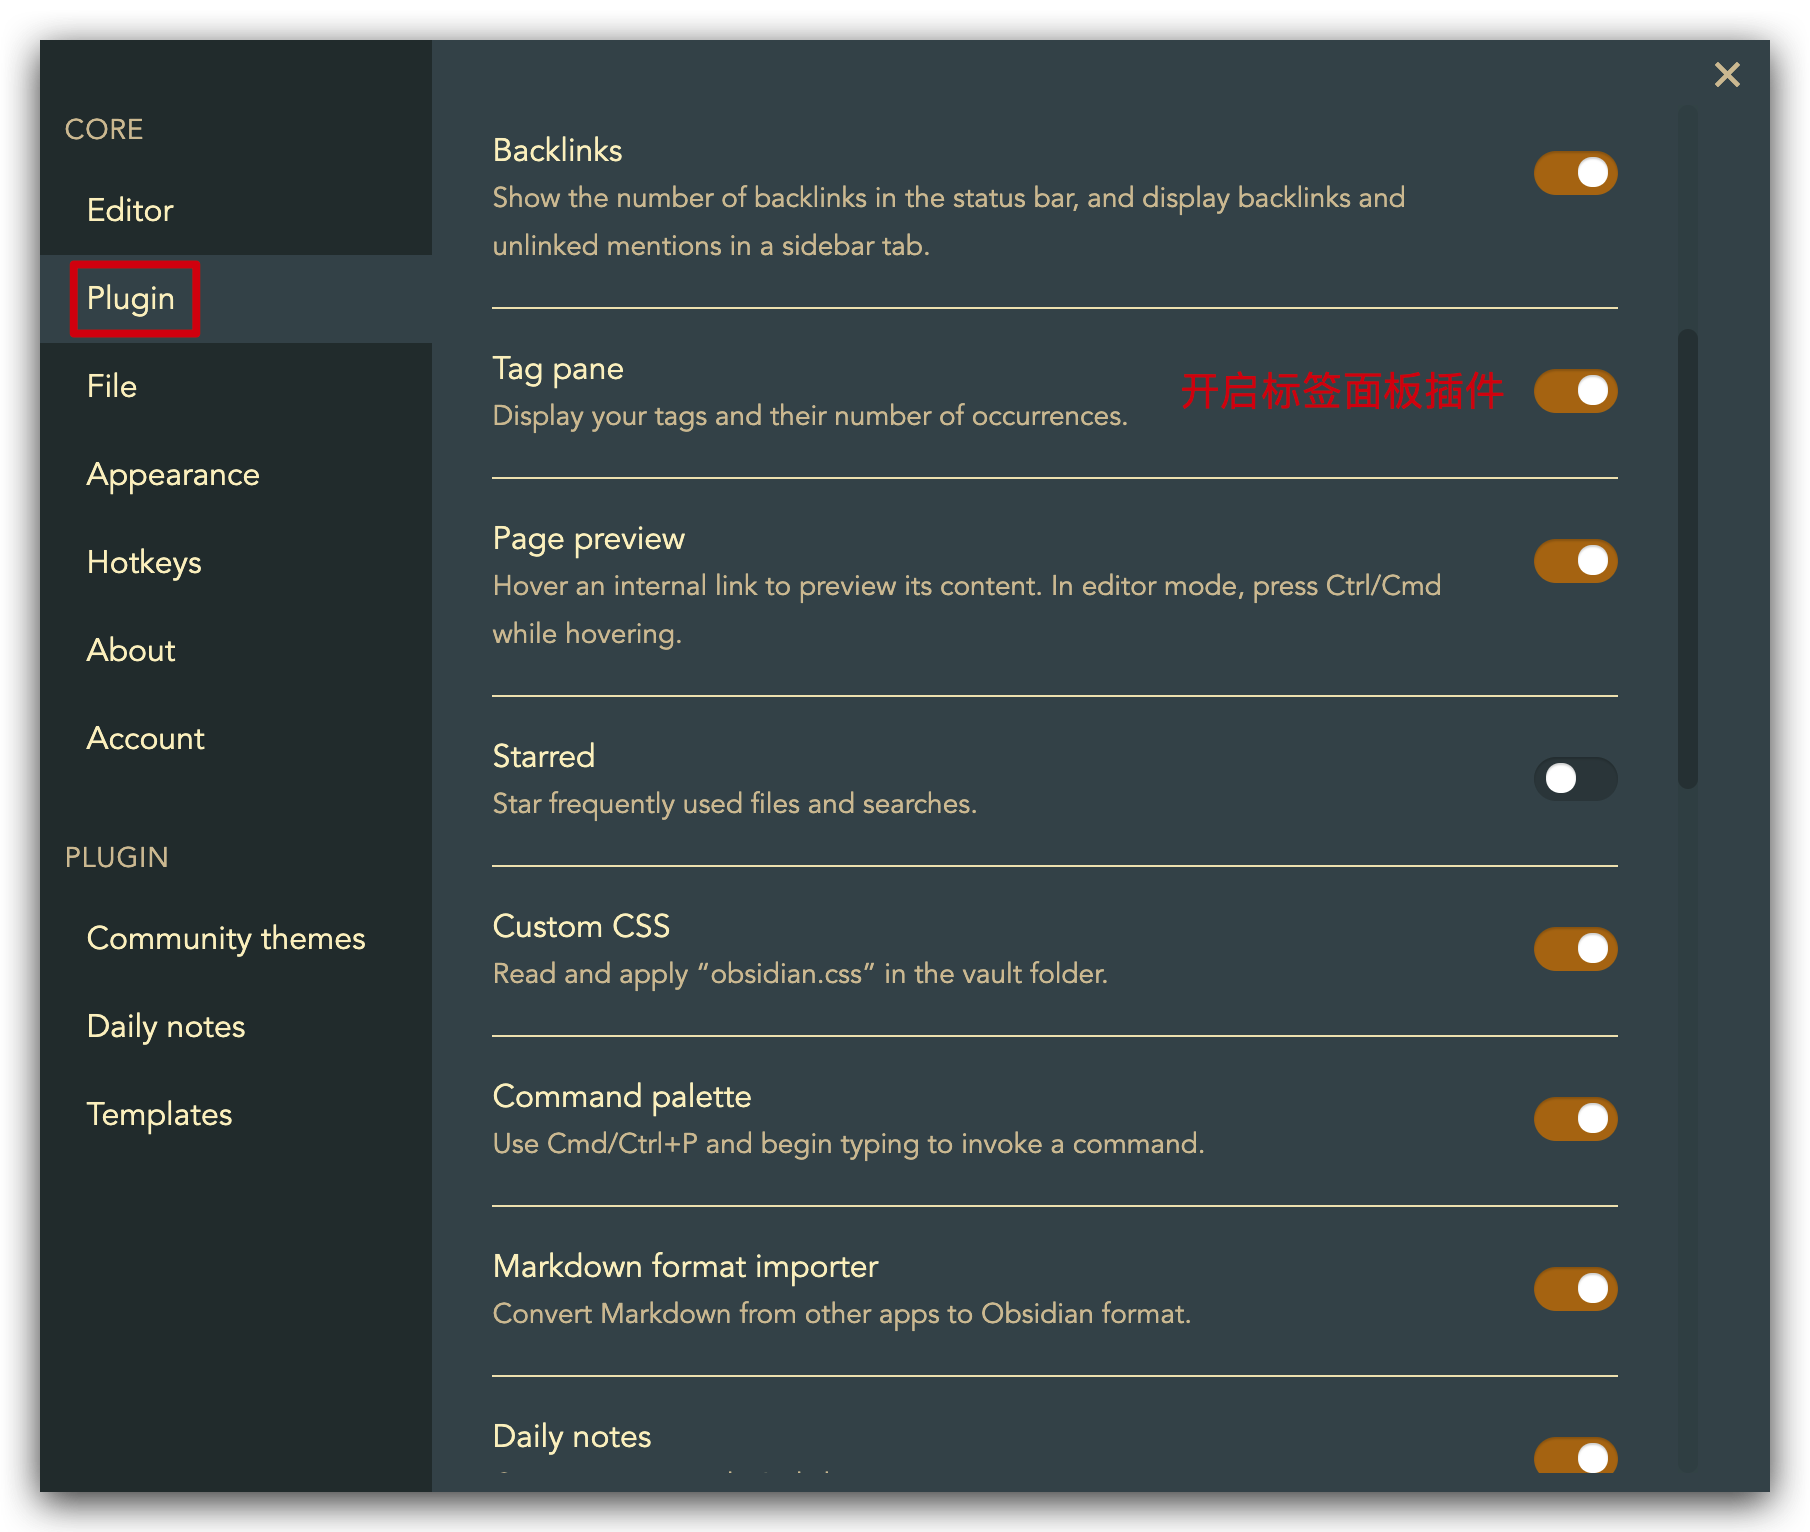Disable the Tag pane plugin toggle
The image size is (1810, 1532).
[1576, 391]
